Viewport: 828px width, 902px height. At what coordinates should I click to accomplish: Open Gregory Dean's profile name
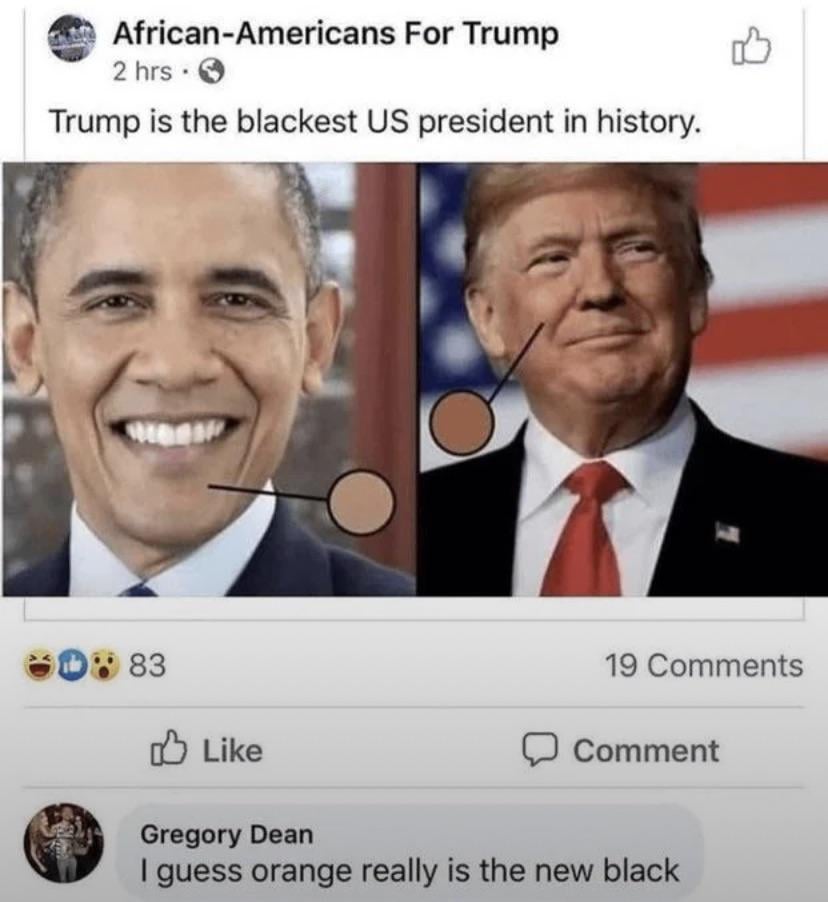coord(227,834)
